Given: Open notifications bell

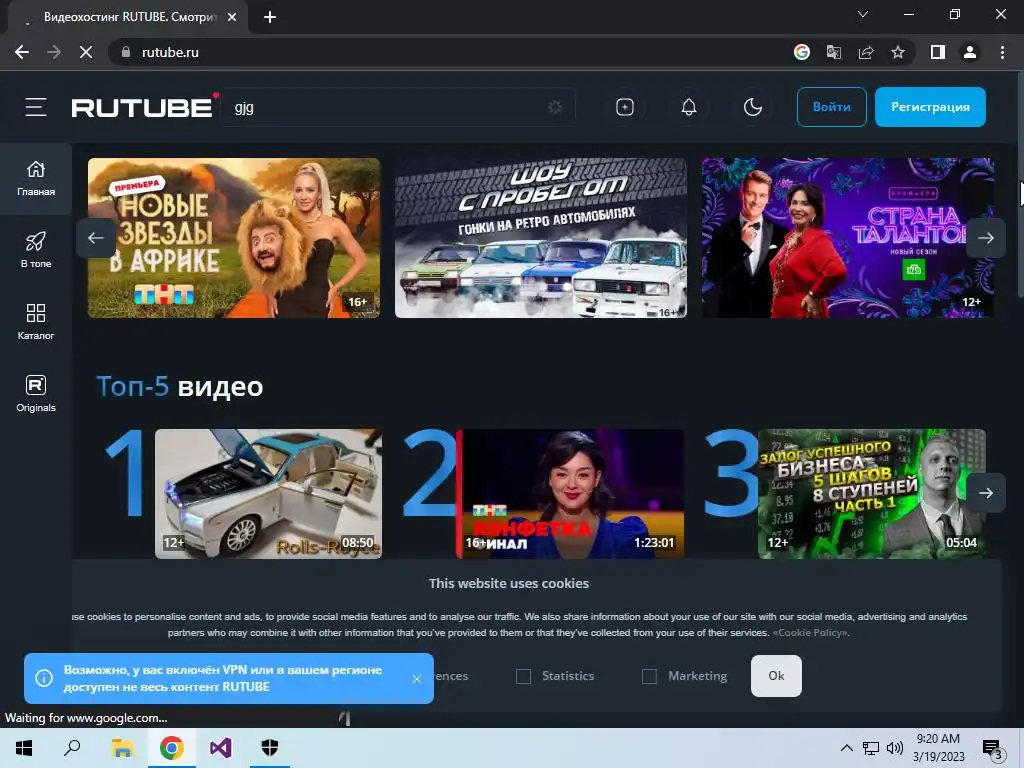Looking at the screenshot, I should tap(688, 107).
